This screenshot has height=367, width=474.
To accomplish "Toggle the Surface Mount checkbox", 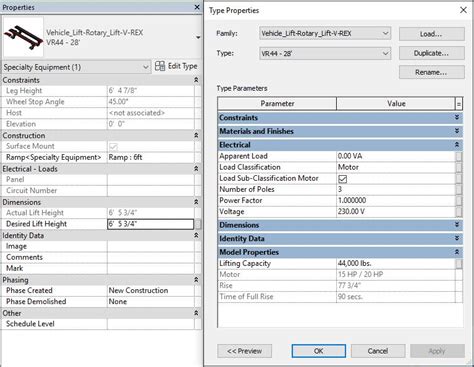I will pos(113,146).
